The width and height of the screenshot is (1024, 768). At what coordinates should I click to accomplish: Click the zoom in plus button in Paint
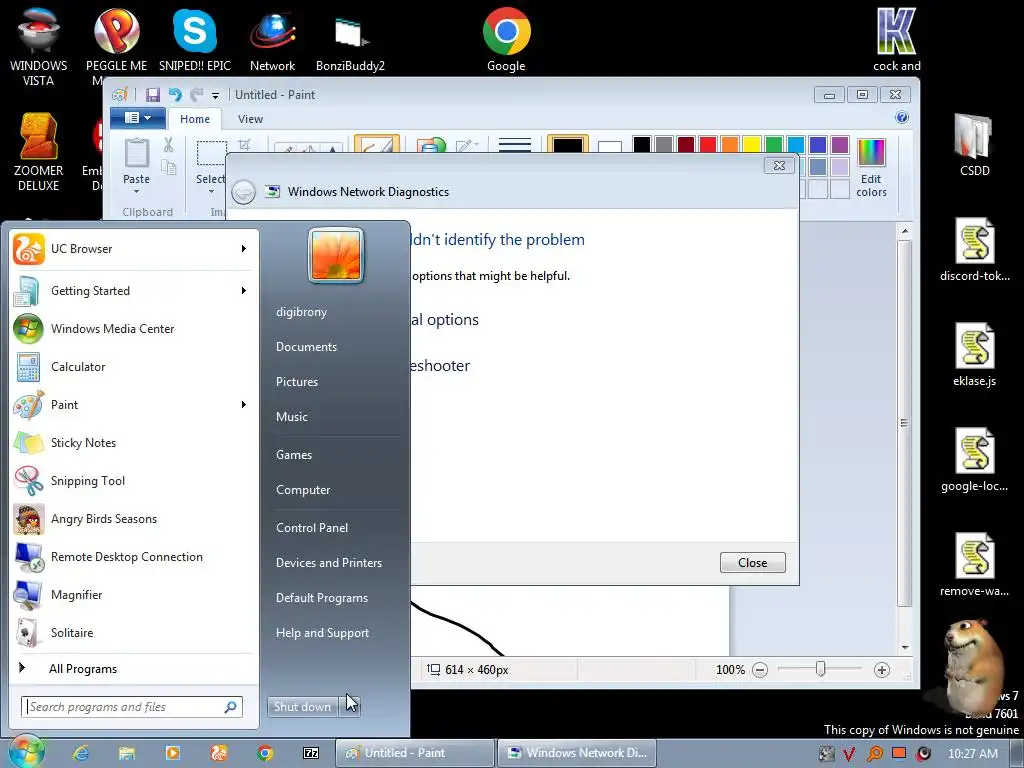tap(882, 669)
